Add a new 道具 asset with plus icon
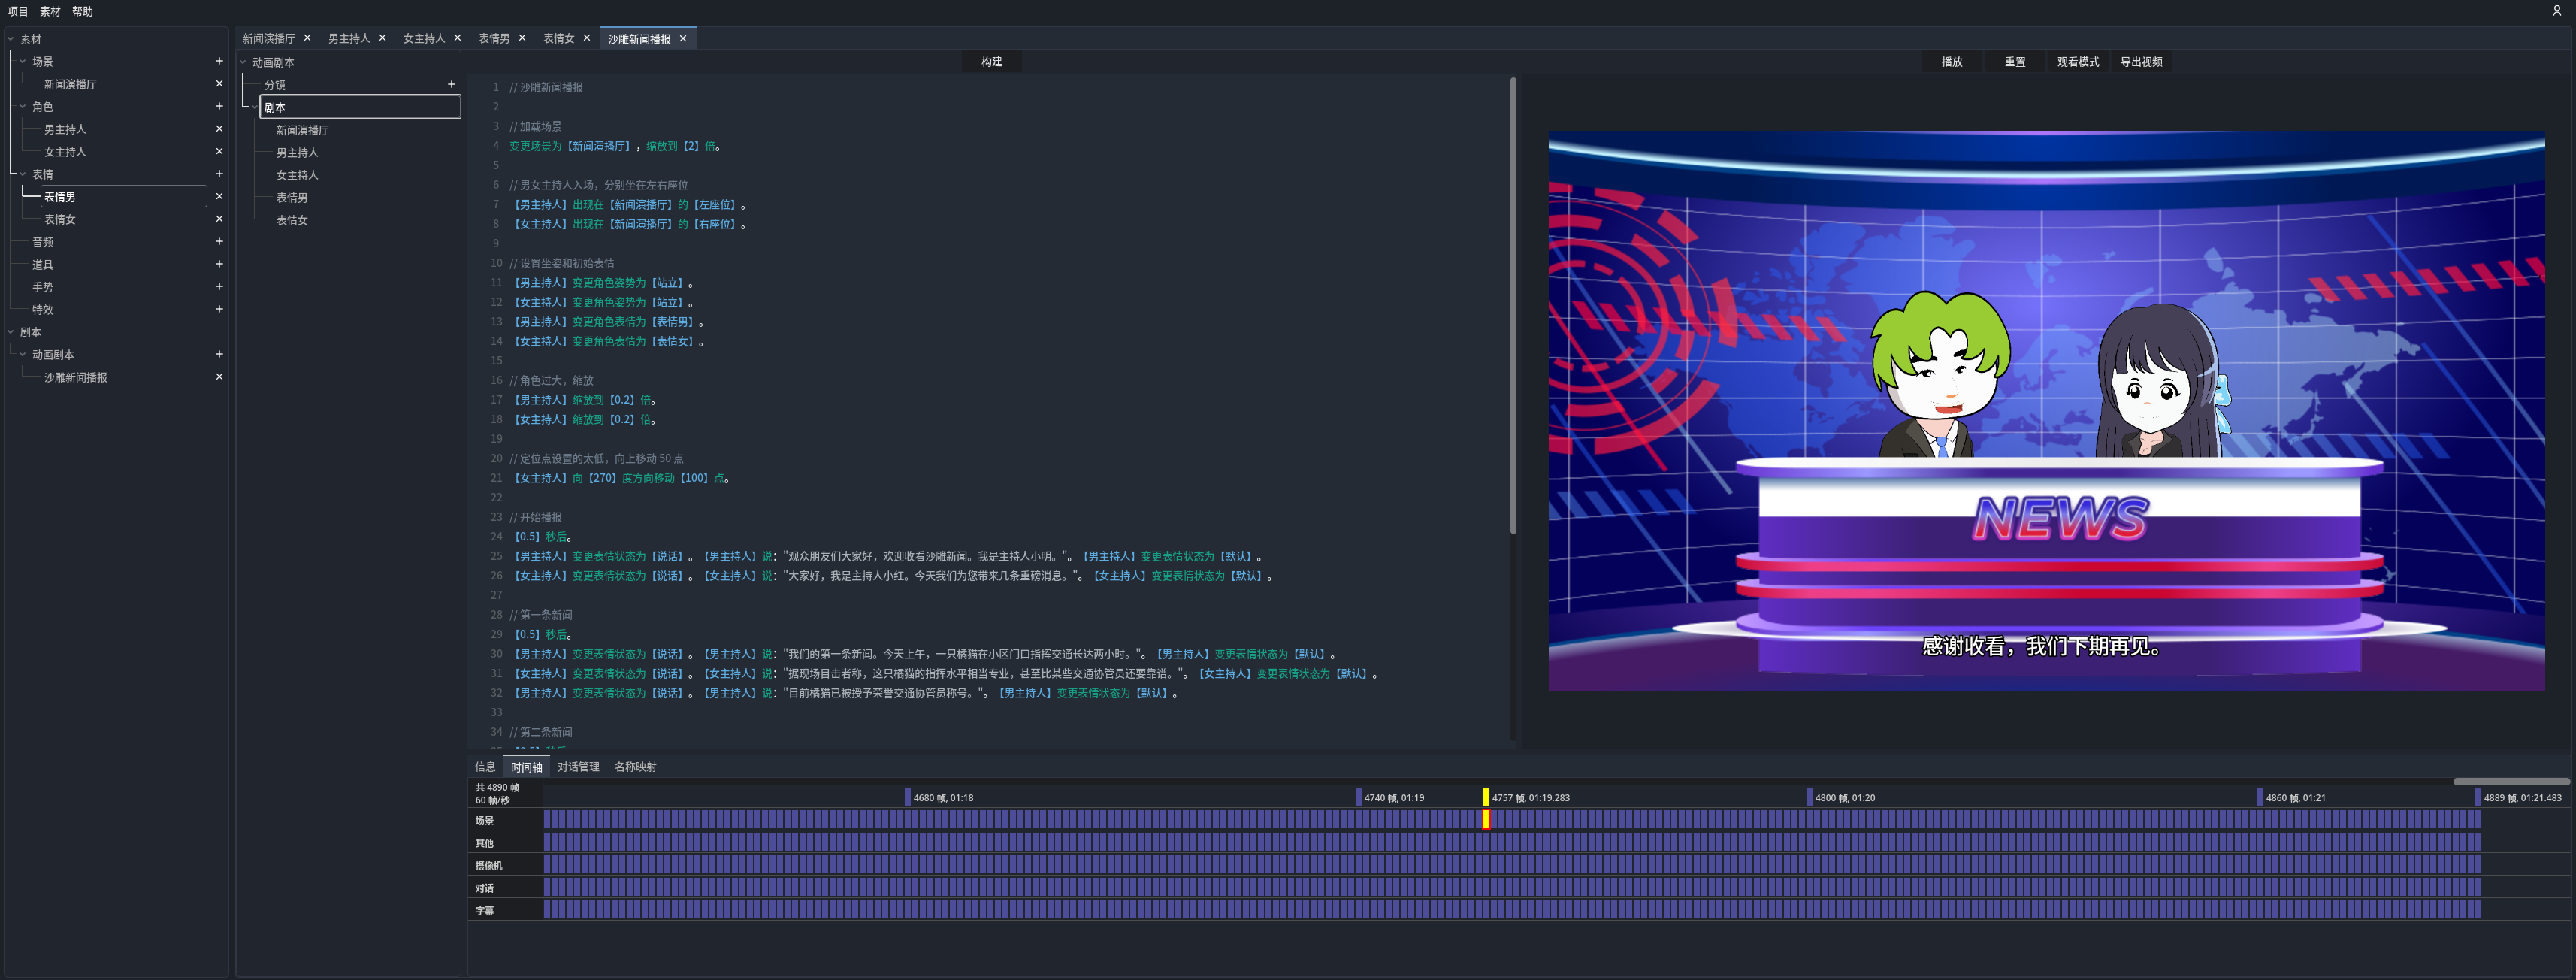 [x=219, y=264]
